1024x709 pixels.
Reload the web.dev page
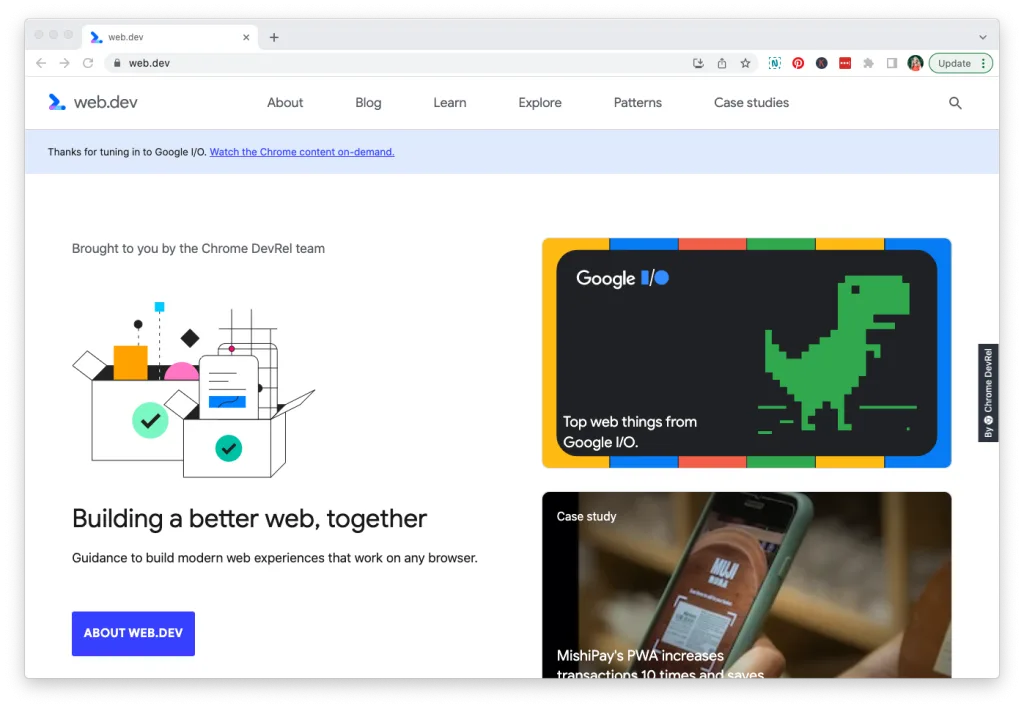[x=88, y=63]
